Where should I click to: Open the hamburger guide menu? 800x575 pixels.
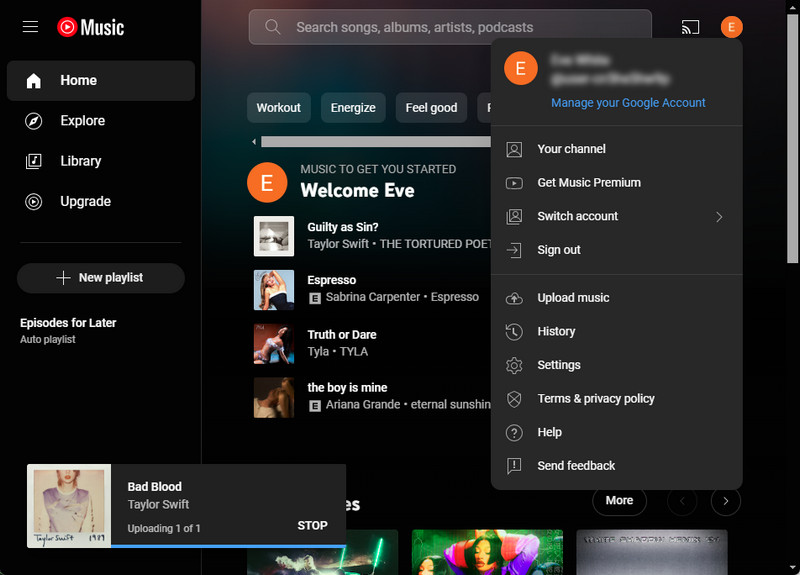point(30,27)
